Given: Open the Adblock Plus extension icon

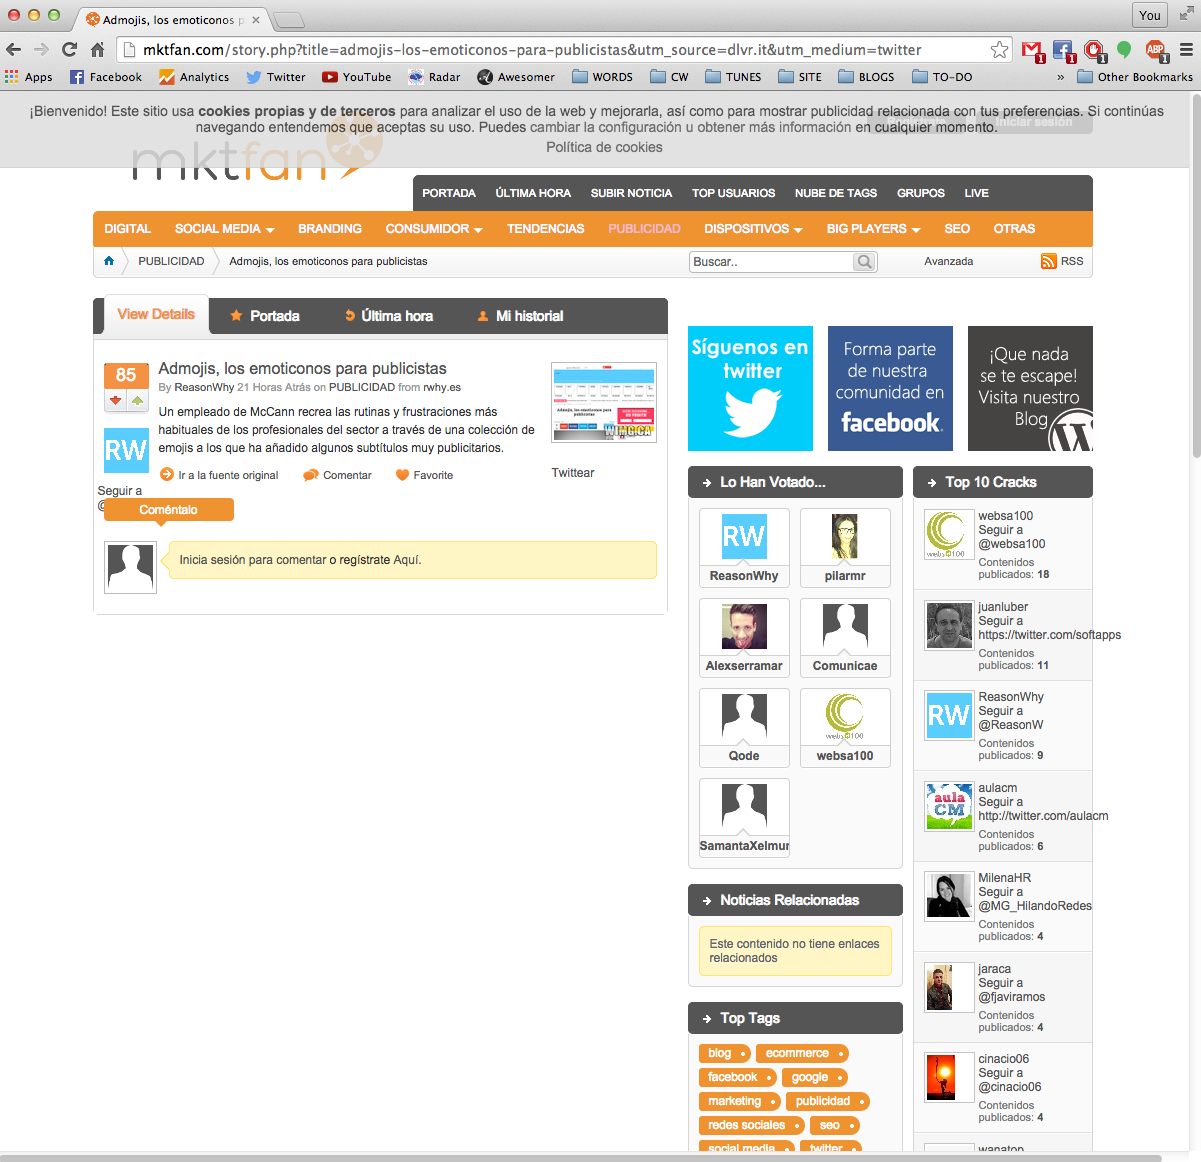Looking at the screenshot, I should tap(1155, 50).
